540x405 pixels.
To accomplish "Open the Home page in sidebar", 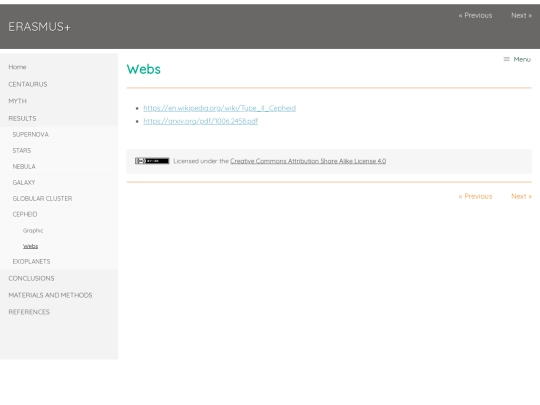I will pyautogui.click(x=17, y=67).
